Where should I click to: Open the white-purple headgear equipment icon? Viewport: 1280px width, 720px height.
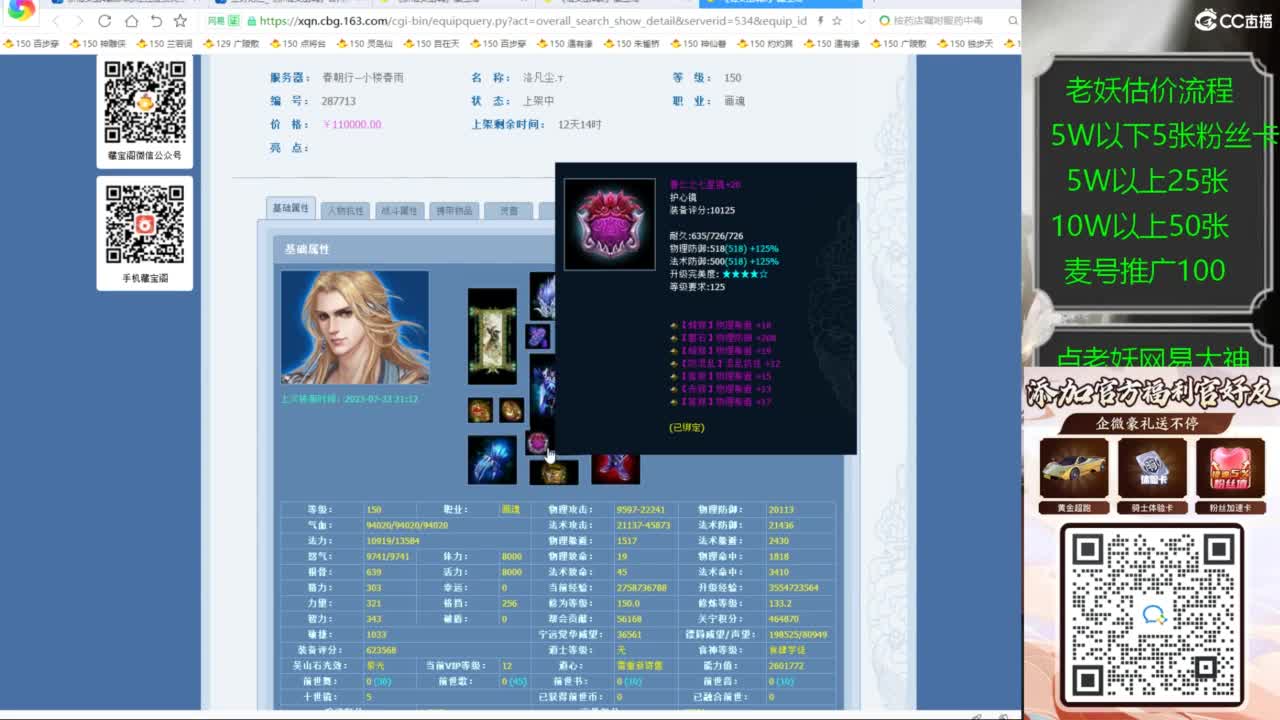[x=542, y=296]
